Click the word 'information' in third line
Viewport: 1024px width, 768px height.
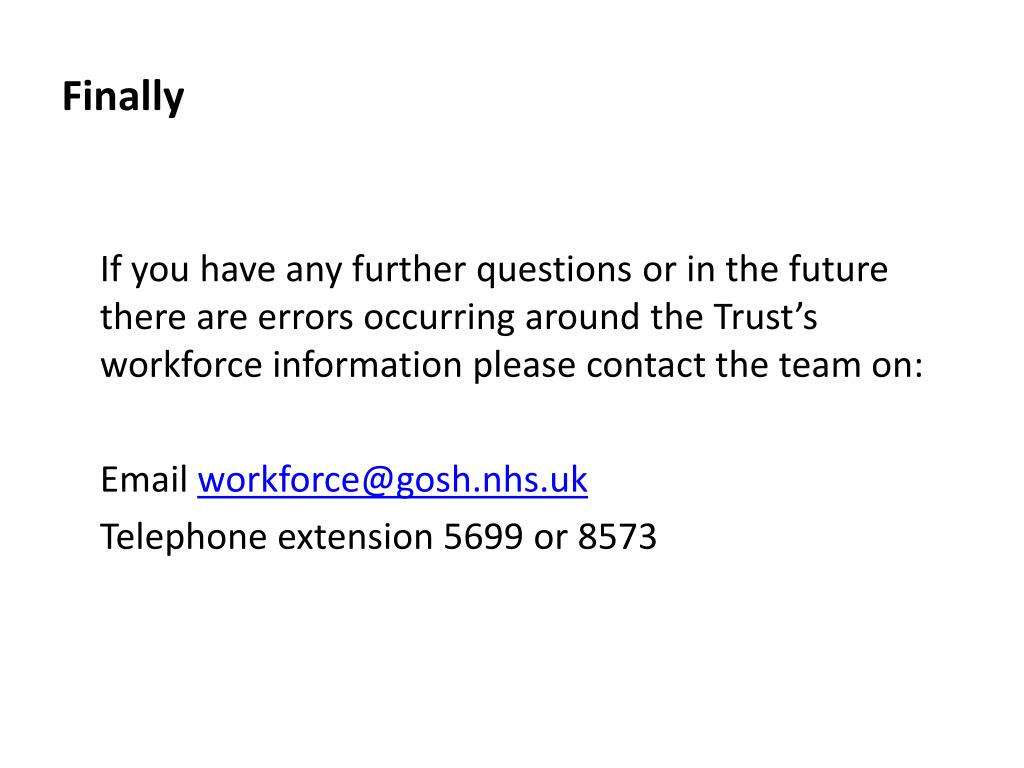(x=367, y=365)
